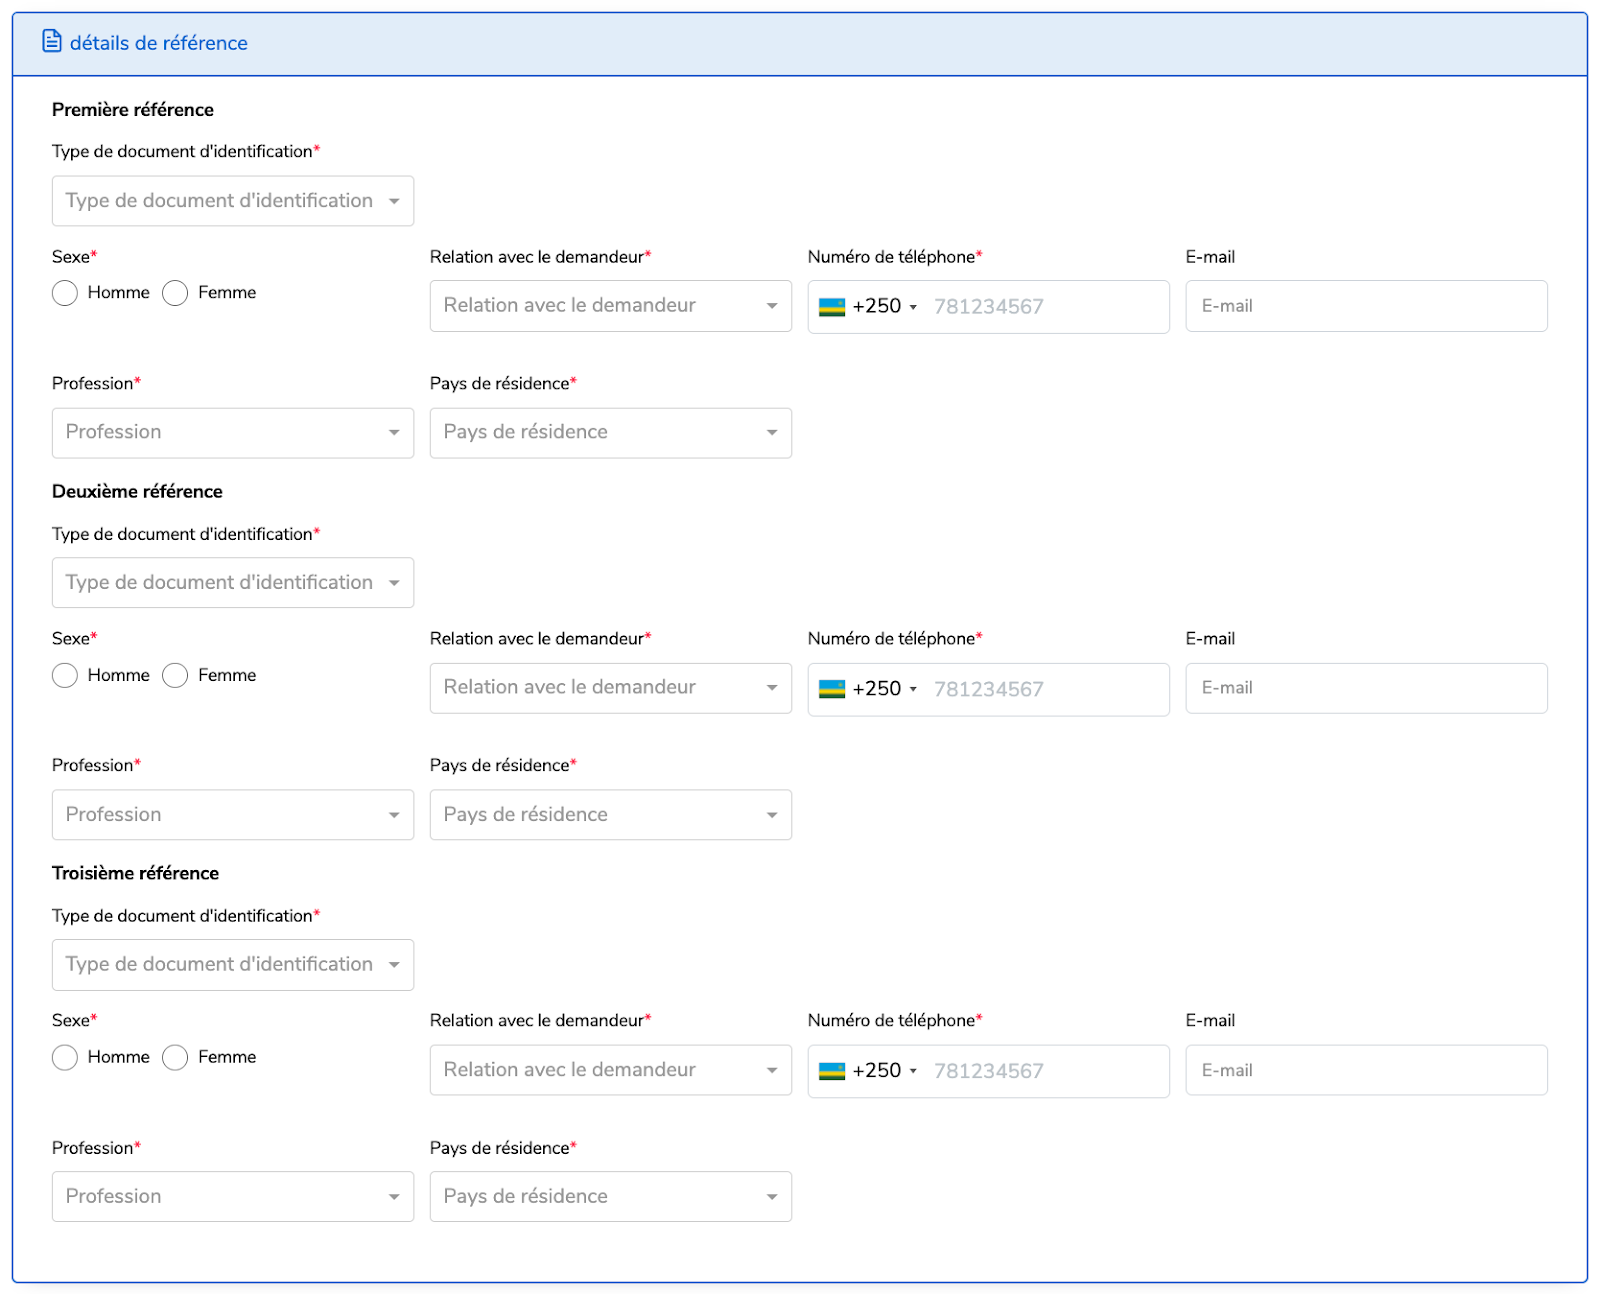Click the Première référence heading
The image size is (1600, 1294).
pyautogui.click(x=133, y=110)
